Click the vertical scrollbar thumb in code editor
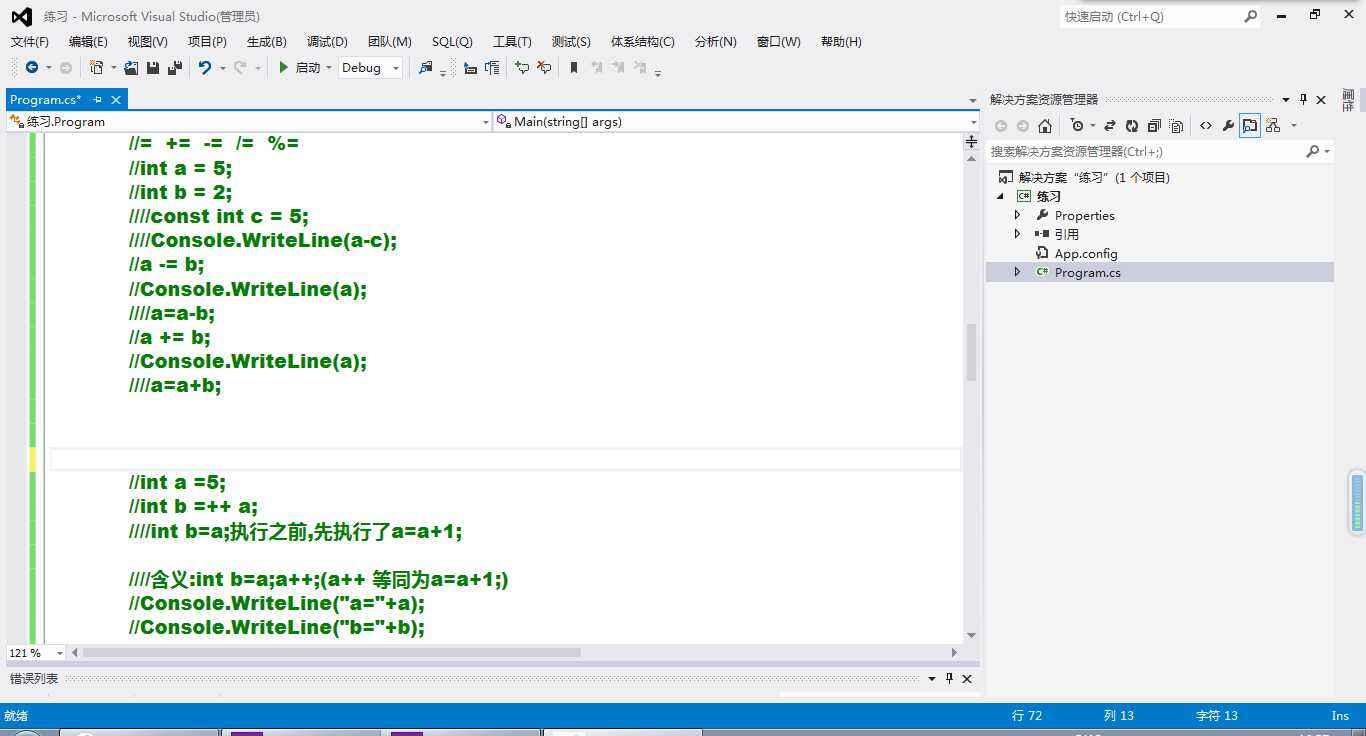1366x736 pixels. (x=971, y=352)
